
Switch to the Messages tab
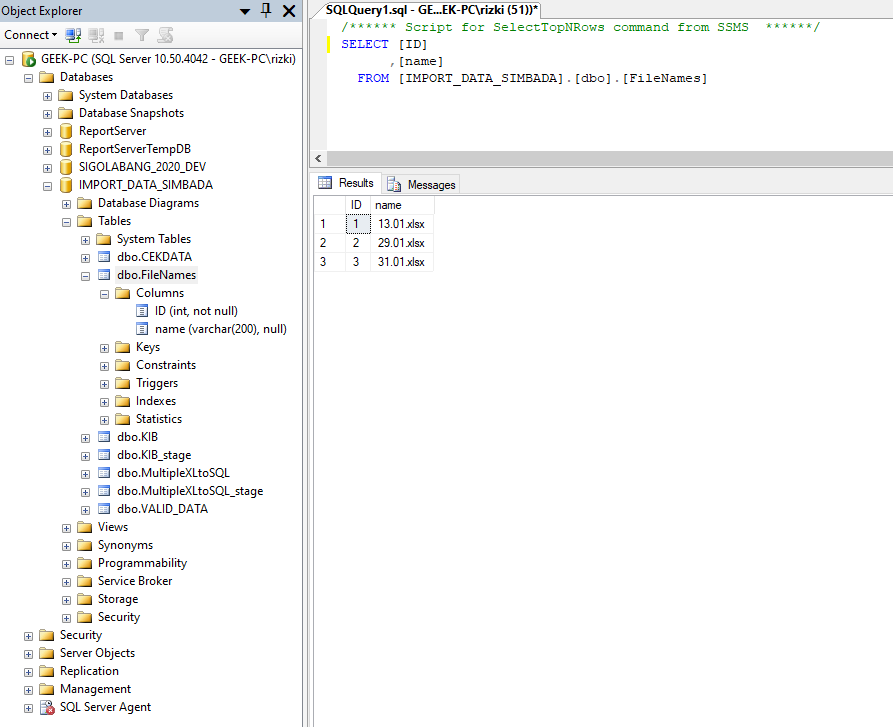pyautogui.click(x=421, y=184)
